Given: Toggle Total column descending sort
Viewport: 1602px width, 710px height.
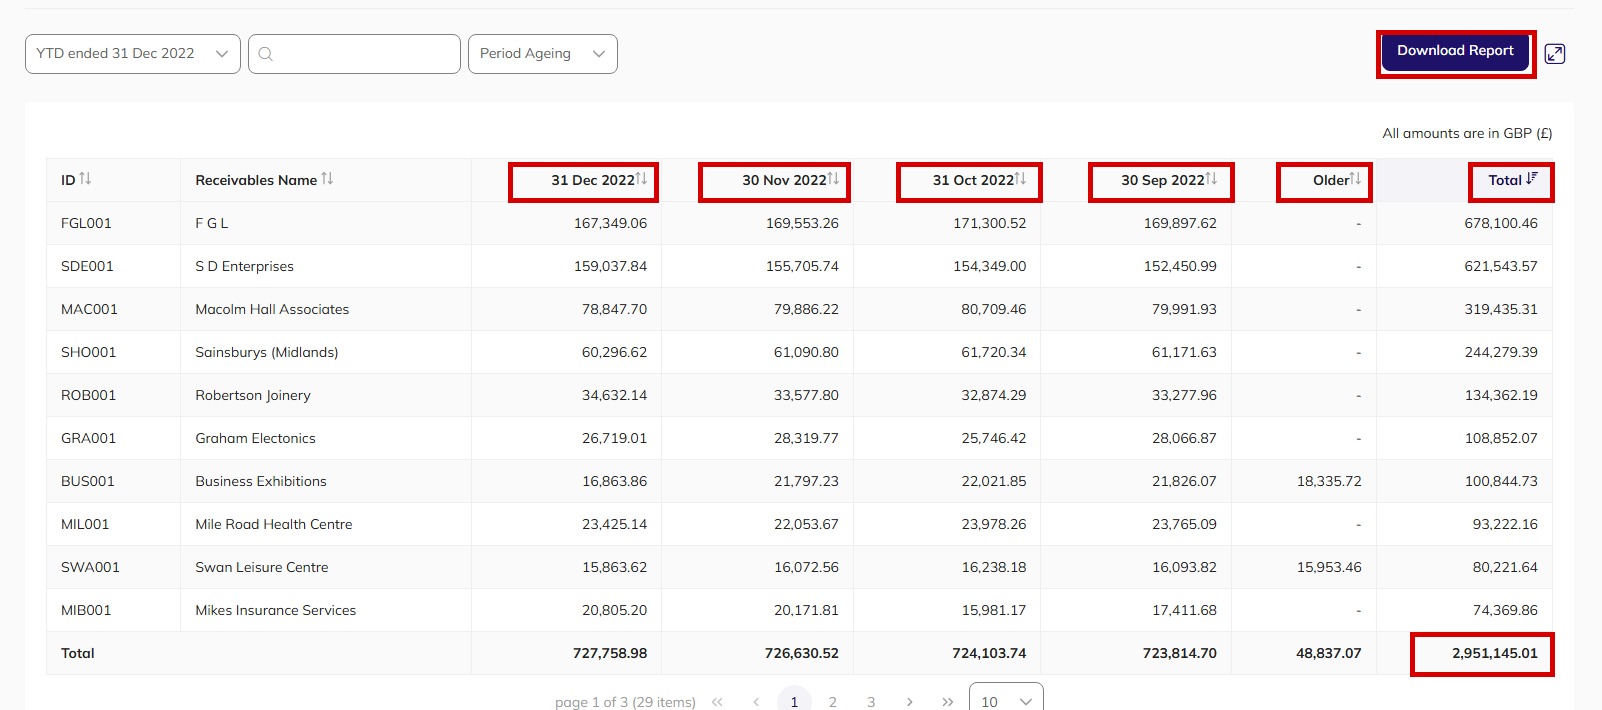Looking at the screenshot, I should pos(1532,179).
